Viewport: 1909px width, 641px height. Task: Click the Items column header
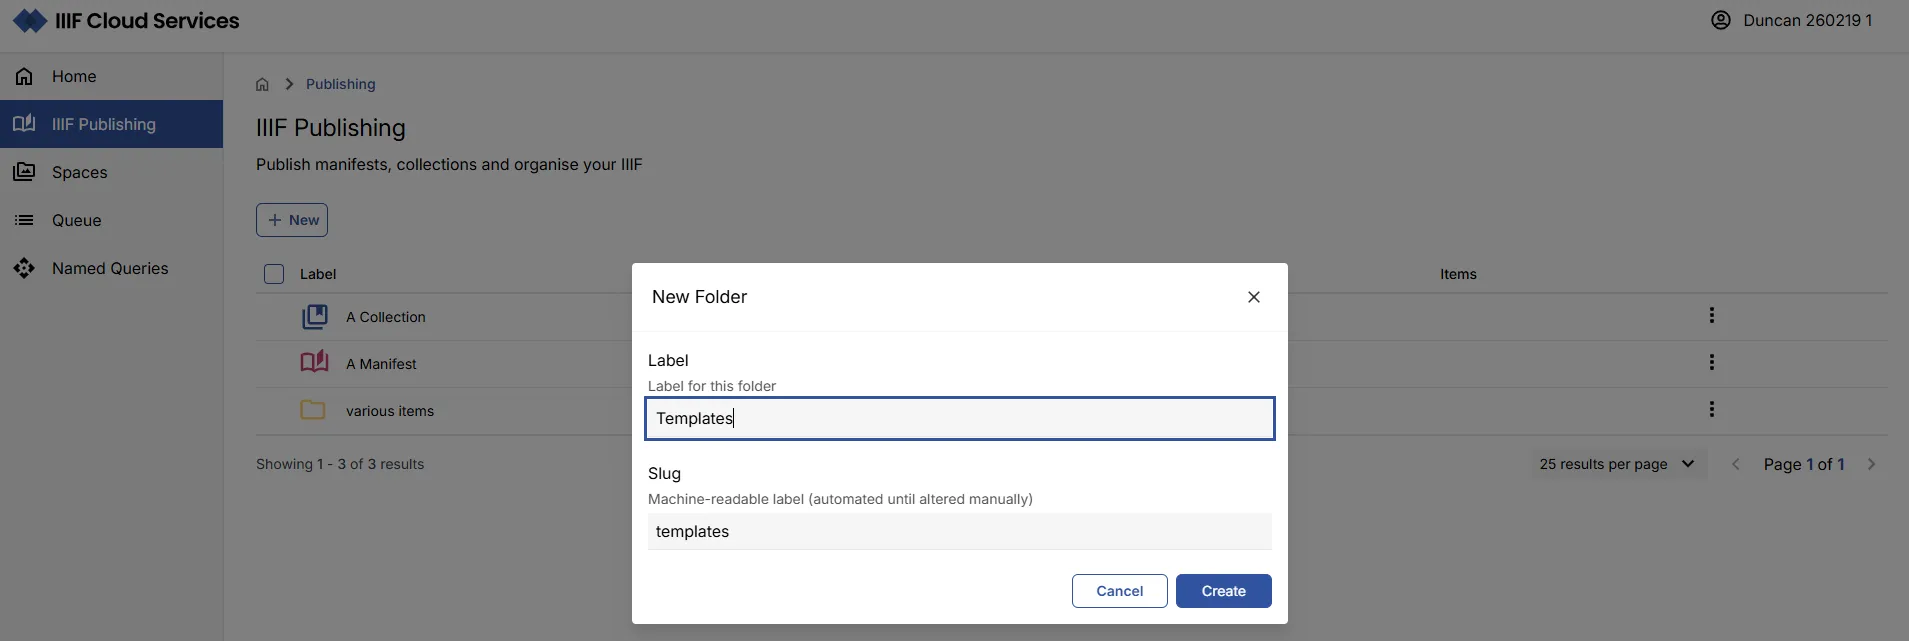tap(1458, 274)
